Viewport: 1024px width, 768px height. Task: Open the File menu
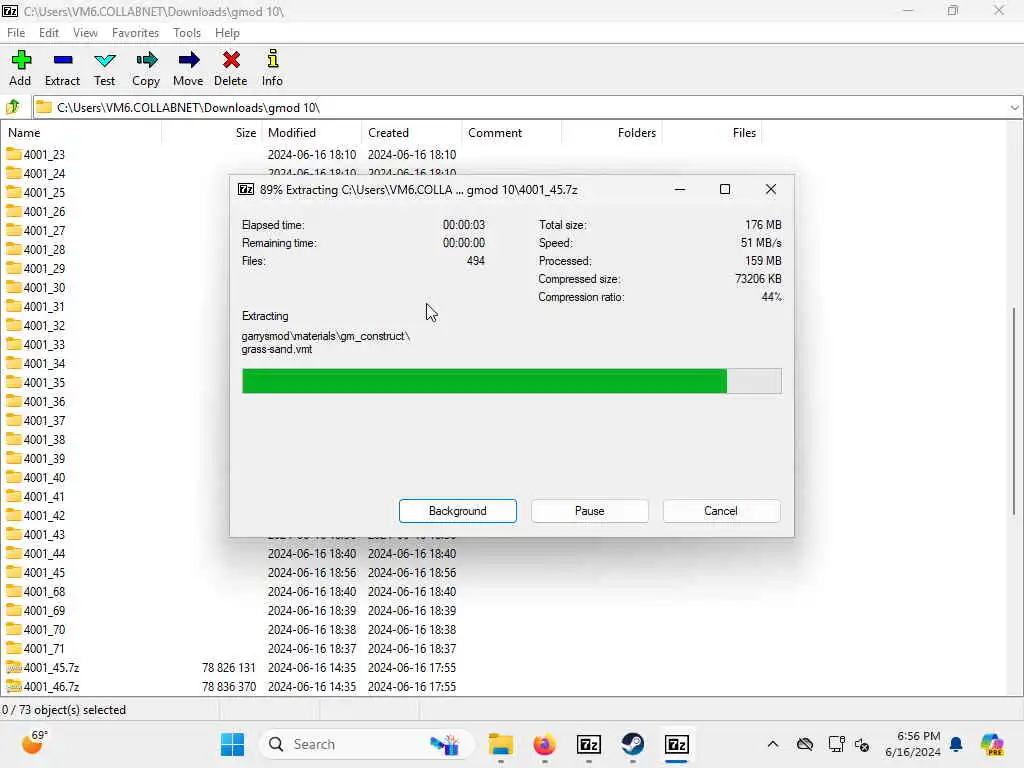tap(16, 33)
